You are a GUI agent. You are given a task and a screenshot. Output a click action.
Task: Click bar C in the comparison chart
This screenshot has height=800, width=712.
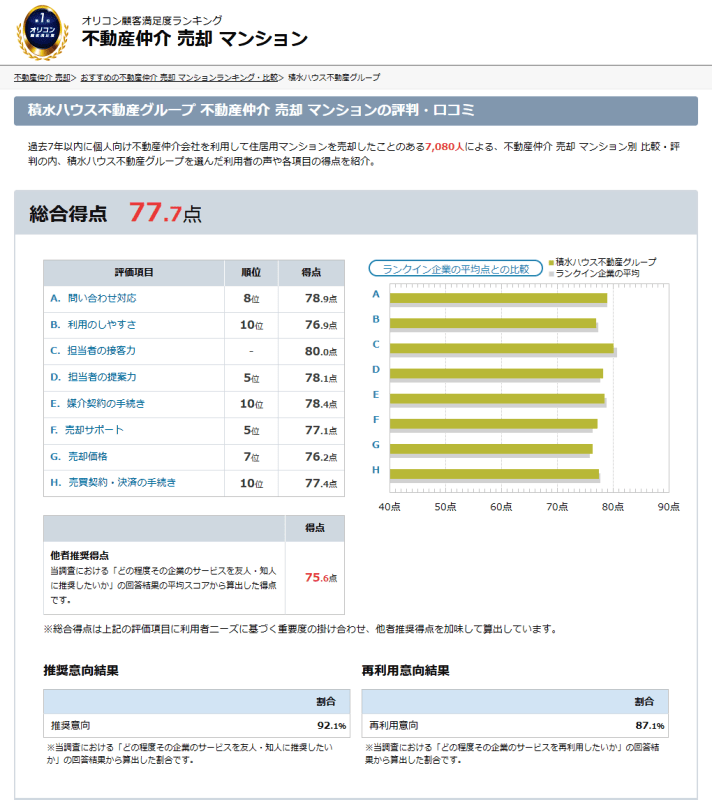500,348
